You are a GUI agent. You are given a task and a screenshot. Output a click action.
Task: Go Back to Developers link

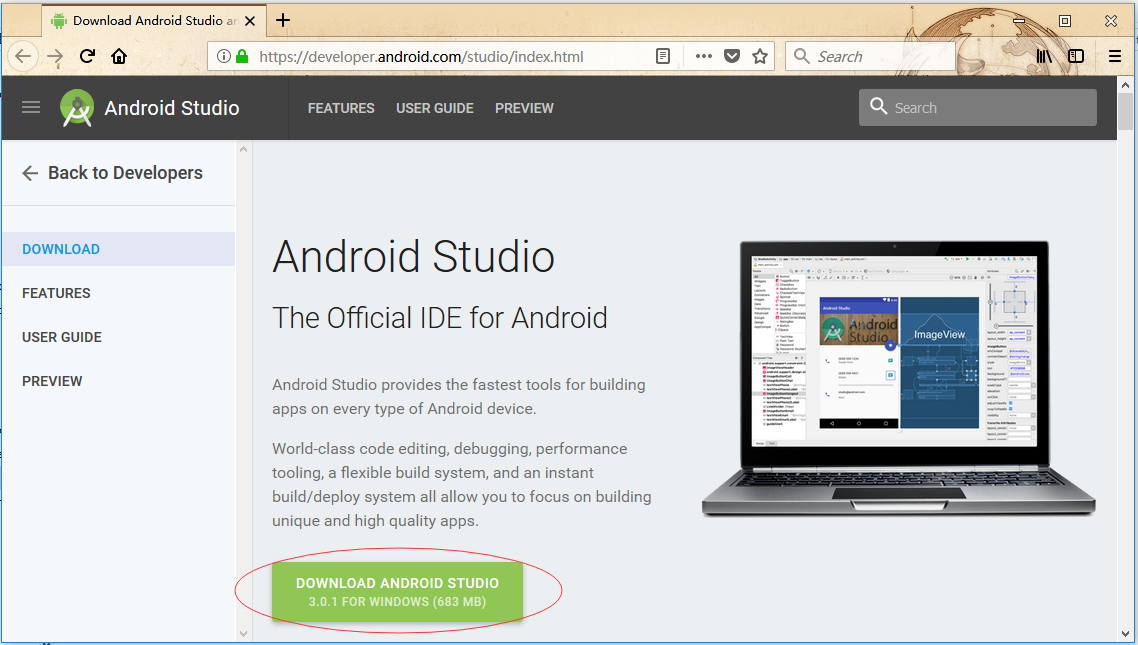(x=112, y=173)
